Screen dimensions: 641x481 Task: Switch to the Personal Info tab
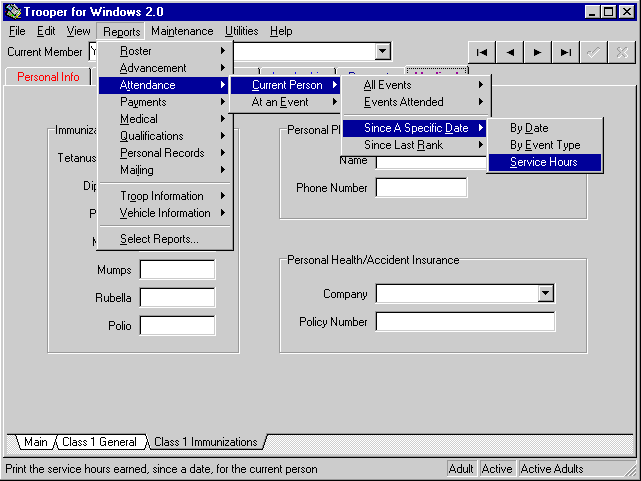point(48,77)
